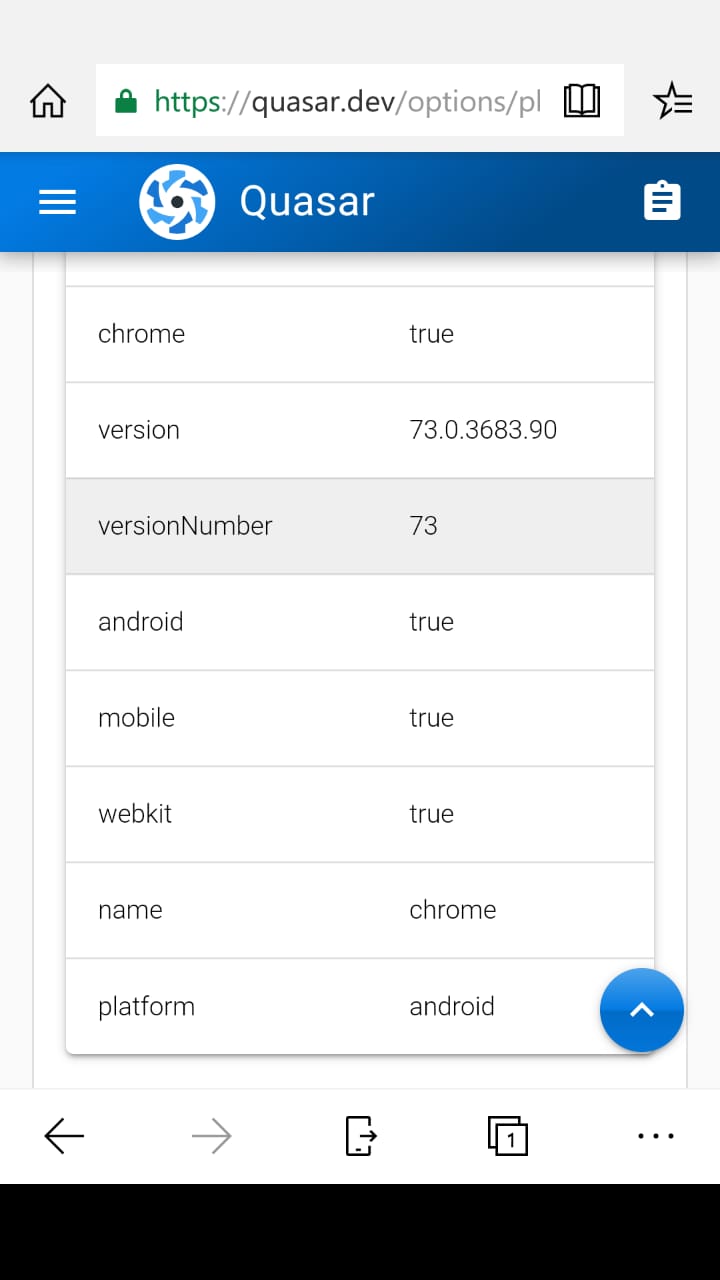
Task: Tap the Quasar logo in the header
Action: (177, 201)
